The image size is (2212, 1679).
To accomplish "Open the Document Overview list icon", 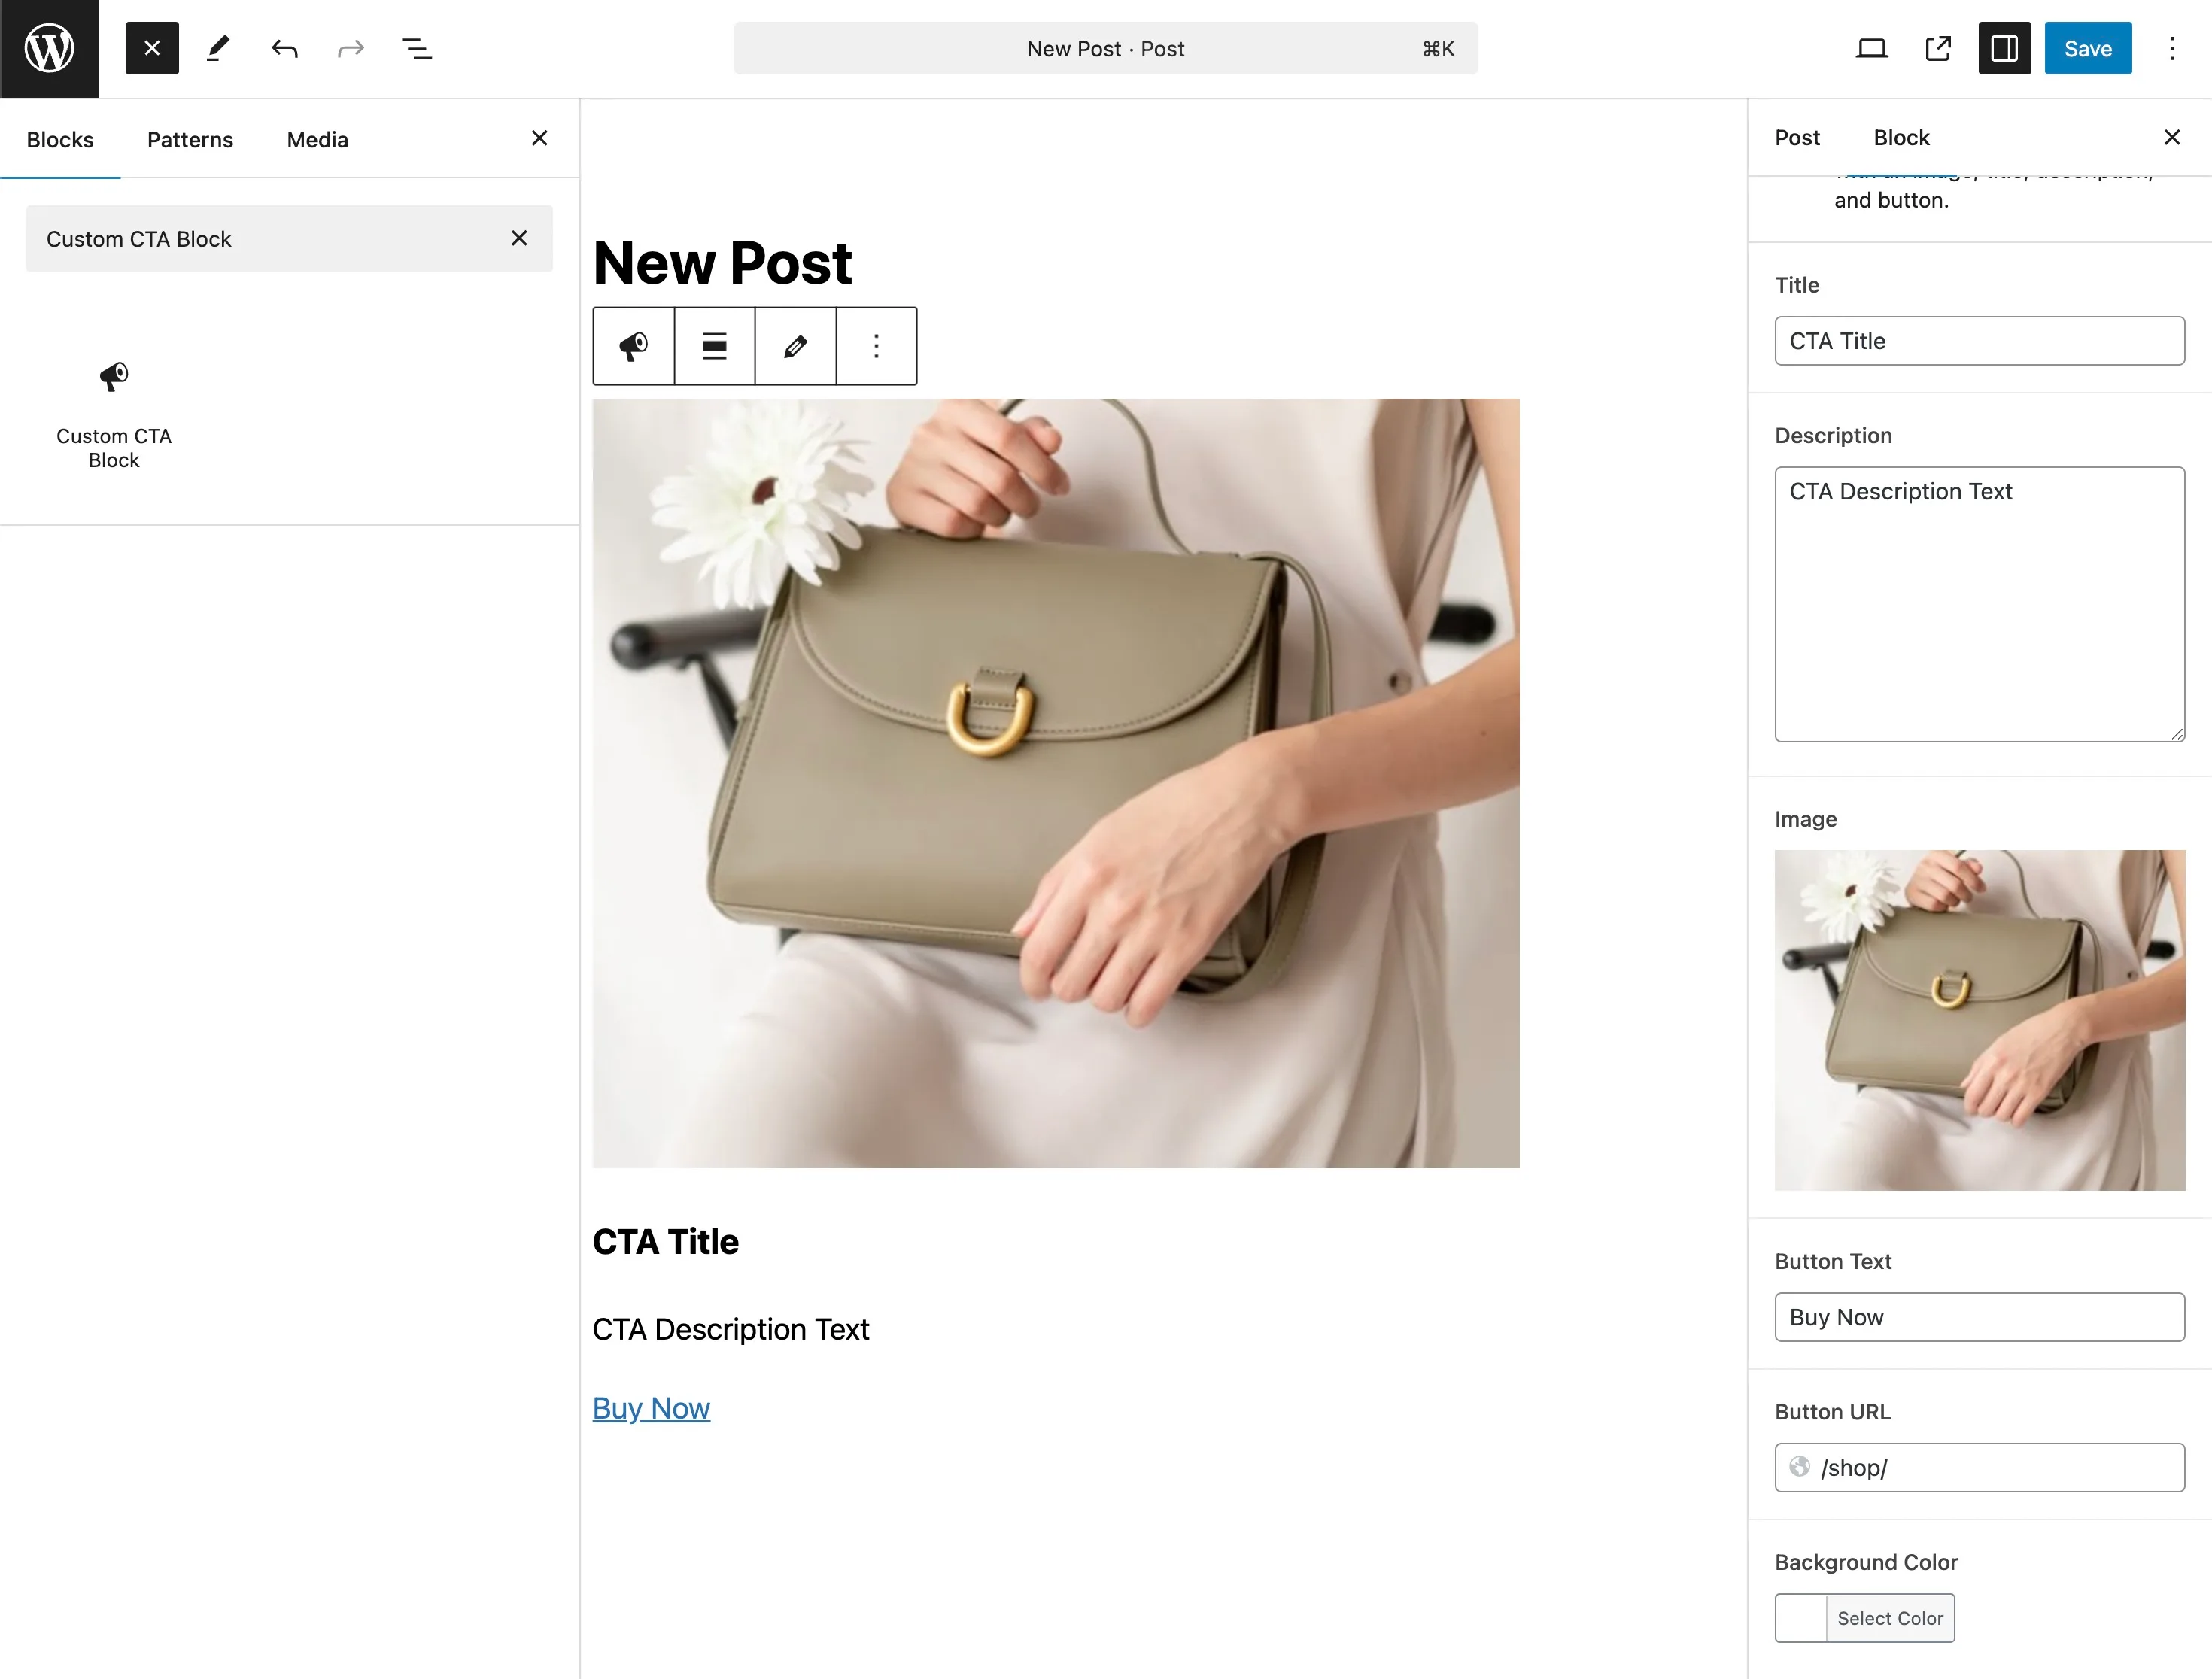I will tap(416, 48).
